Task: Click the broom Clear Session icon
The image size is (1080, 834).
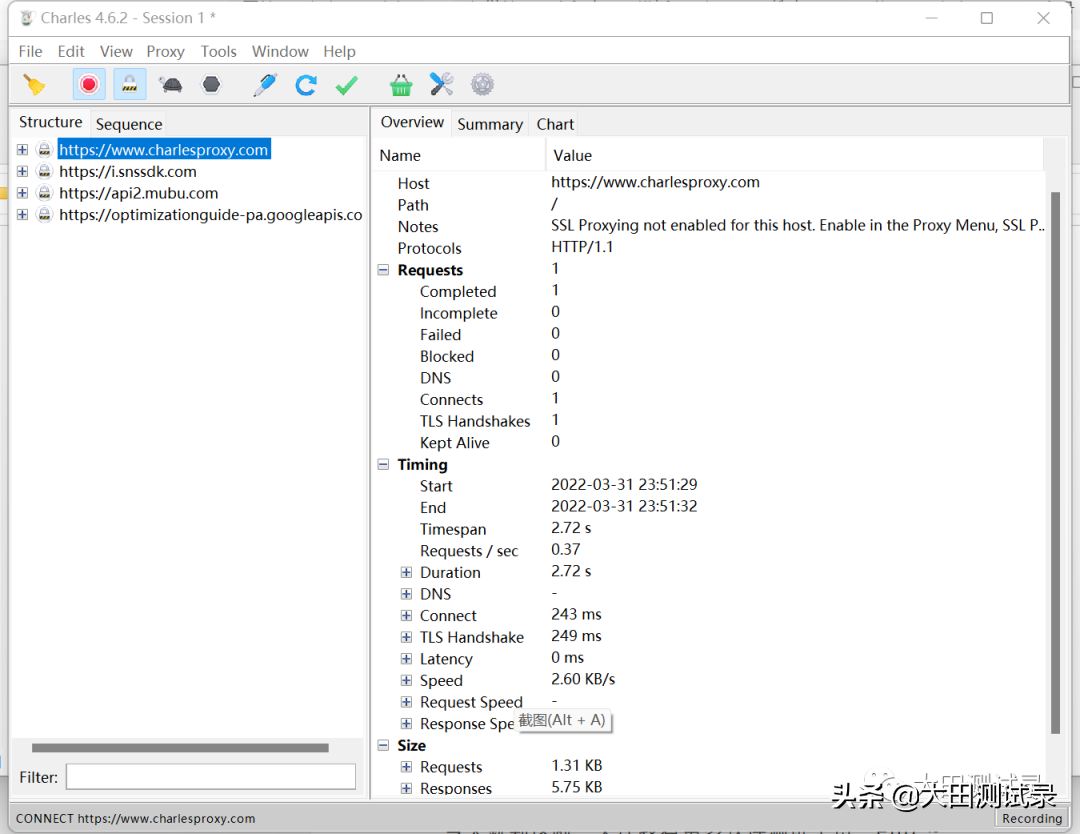Action: (35, 85)
